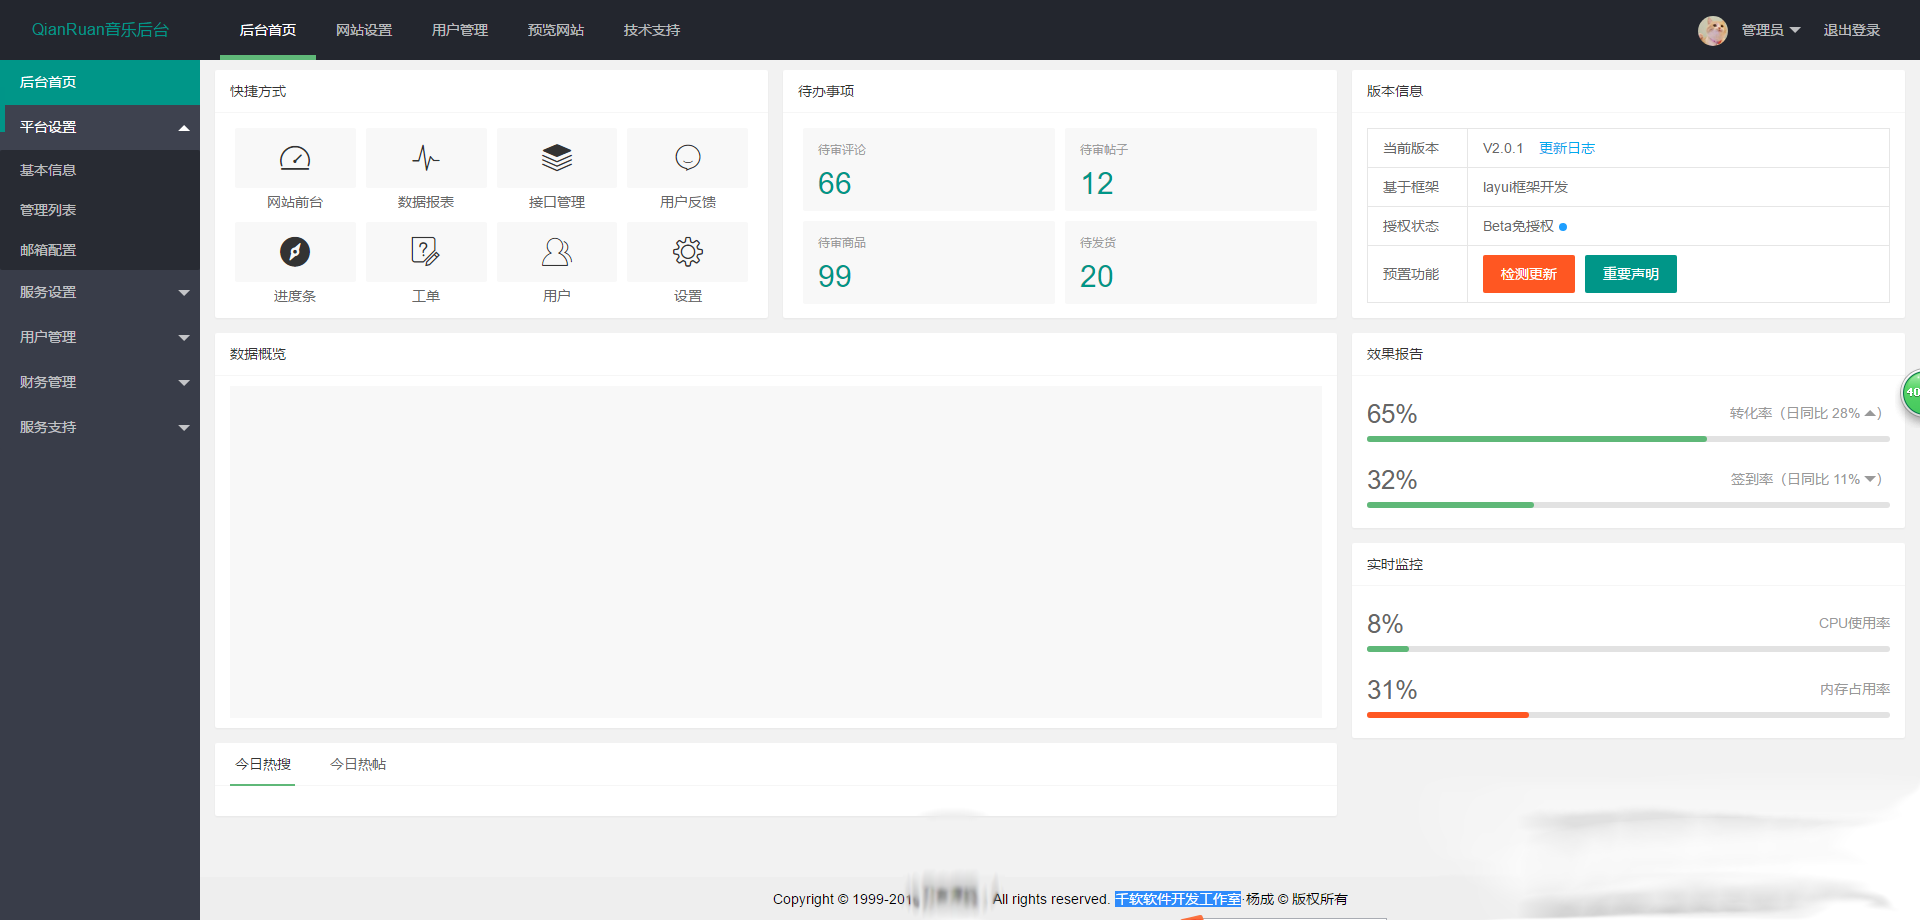1920x920 pixels.
Task: Click the V2.0.1 version text
Action: click(x=1503, y=148)
